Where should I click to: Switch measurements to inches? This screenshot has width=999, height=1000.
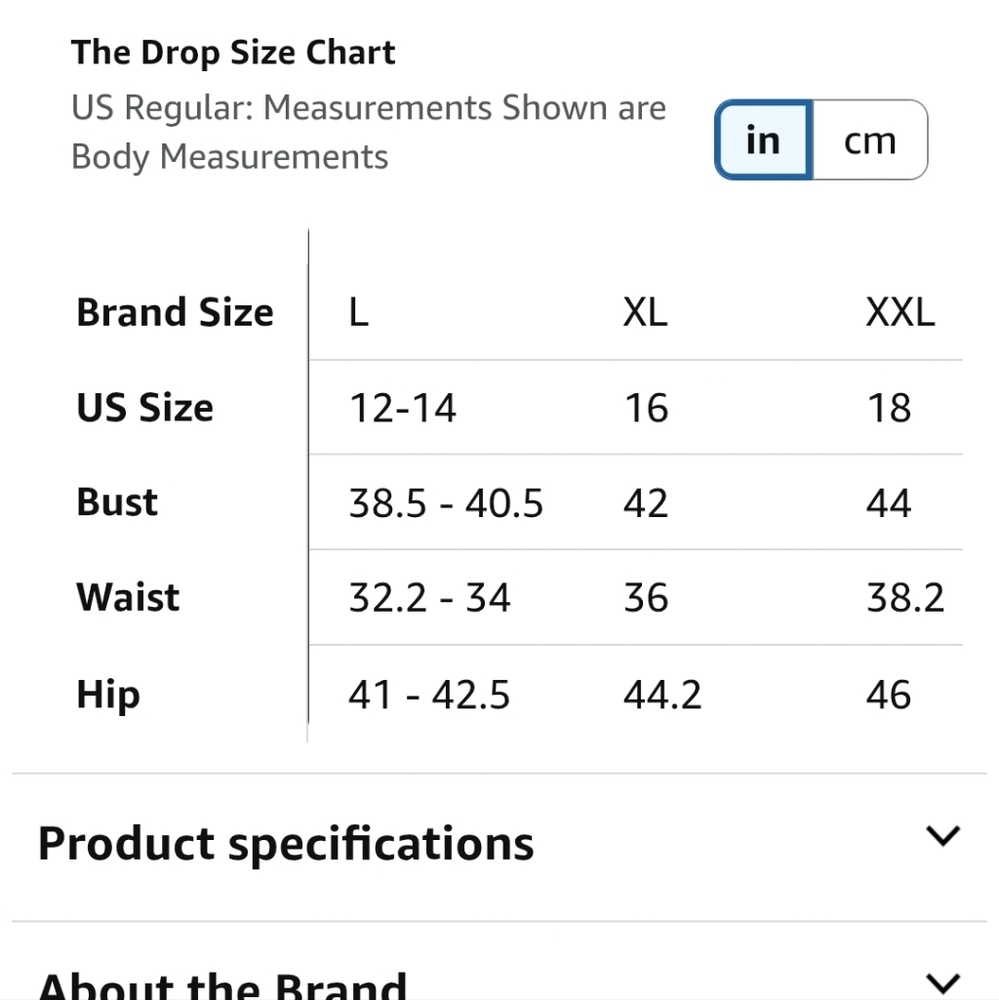point(763,140)
